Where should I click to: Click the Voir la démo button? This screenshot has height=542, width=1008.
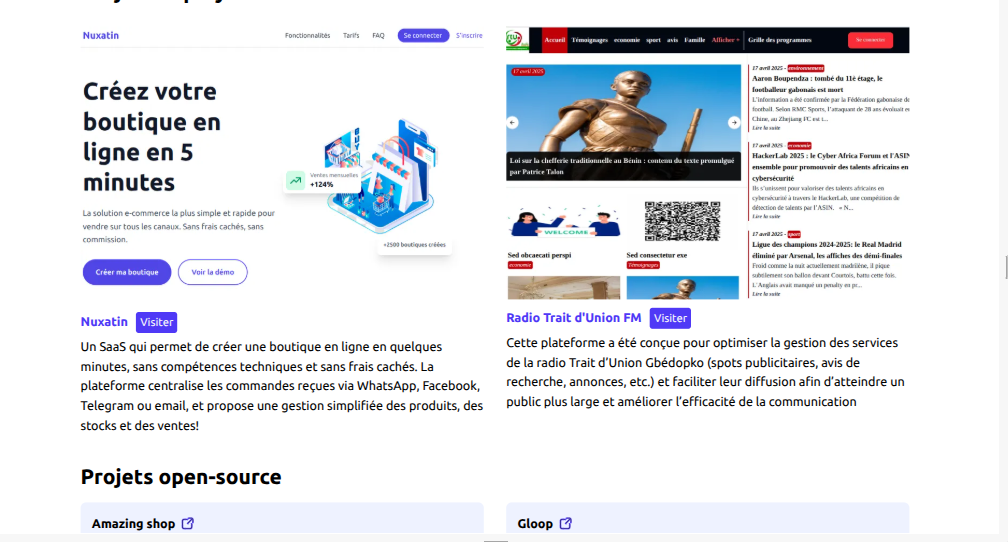pos(213,272)
